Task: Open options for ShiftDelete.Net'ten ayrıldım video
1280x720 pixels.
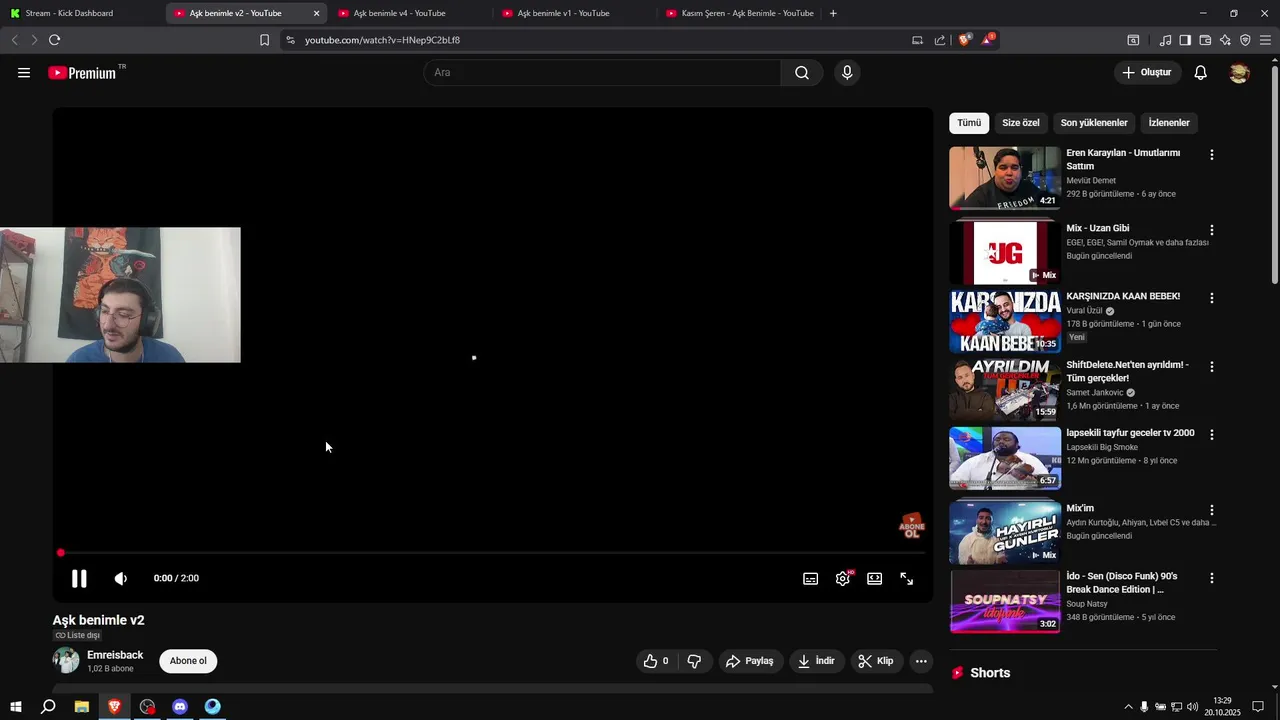Action: pyautogui.click(x=1212, y=367)
